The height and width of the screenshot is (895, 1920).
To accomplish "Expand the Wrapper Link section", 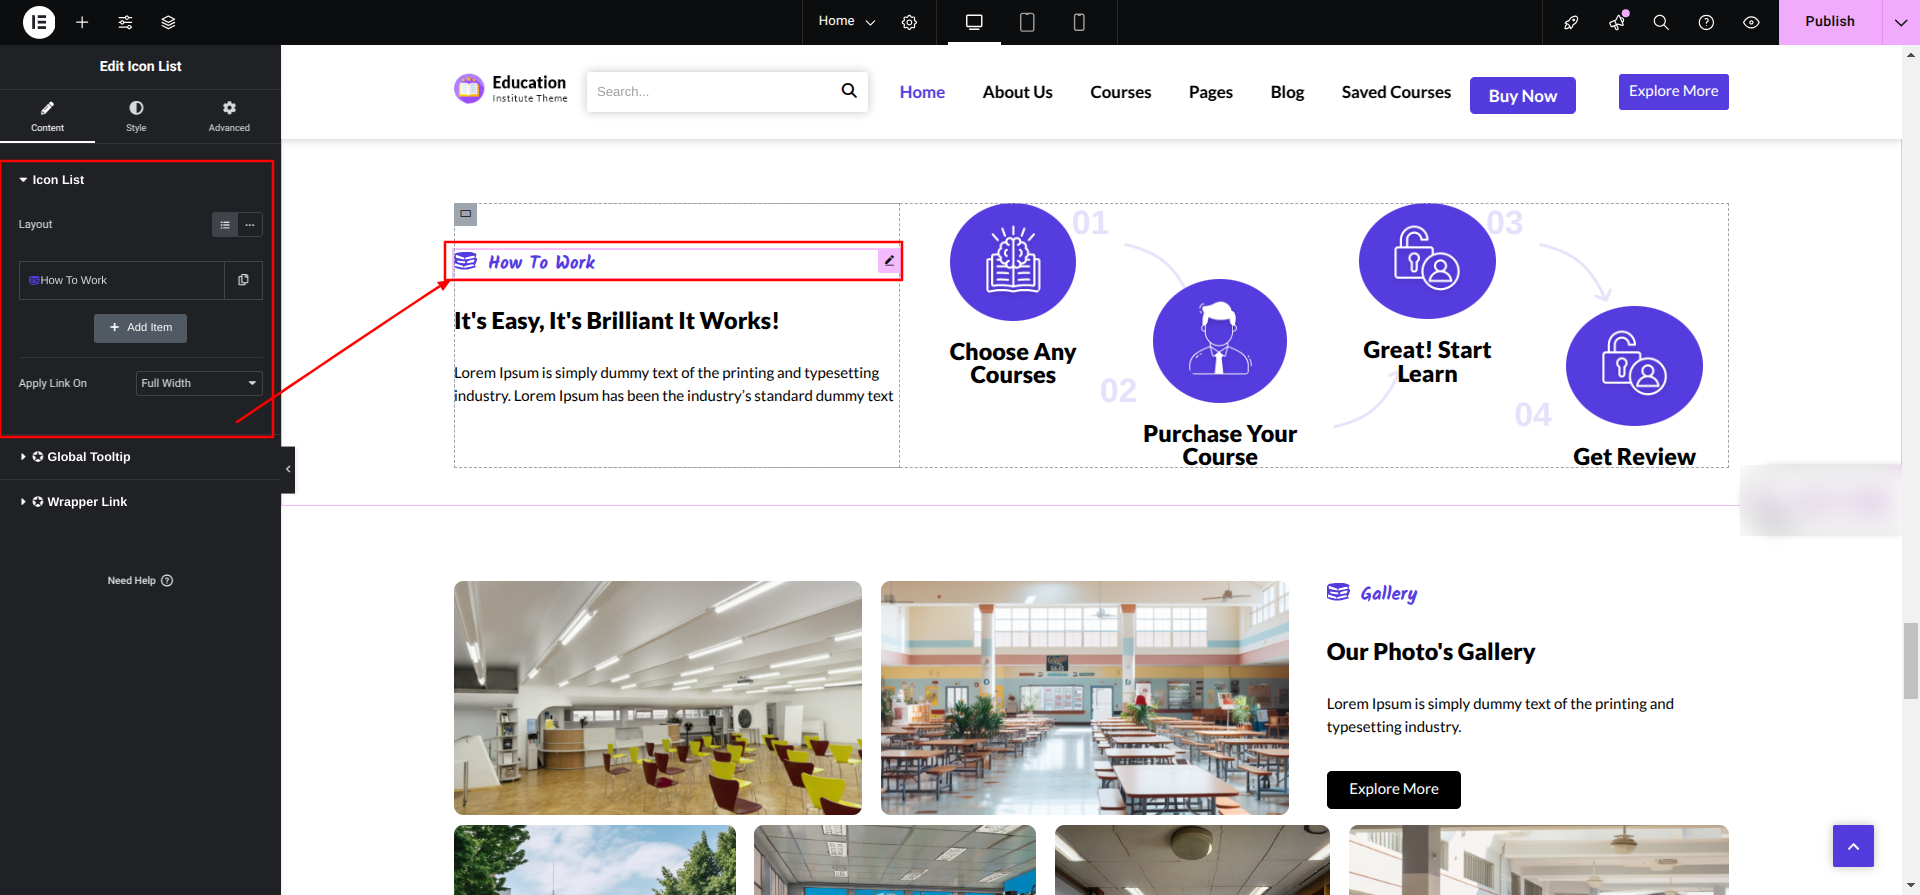I will point(78,502).
